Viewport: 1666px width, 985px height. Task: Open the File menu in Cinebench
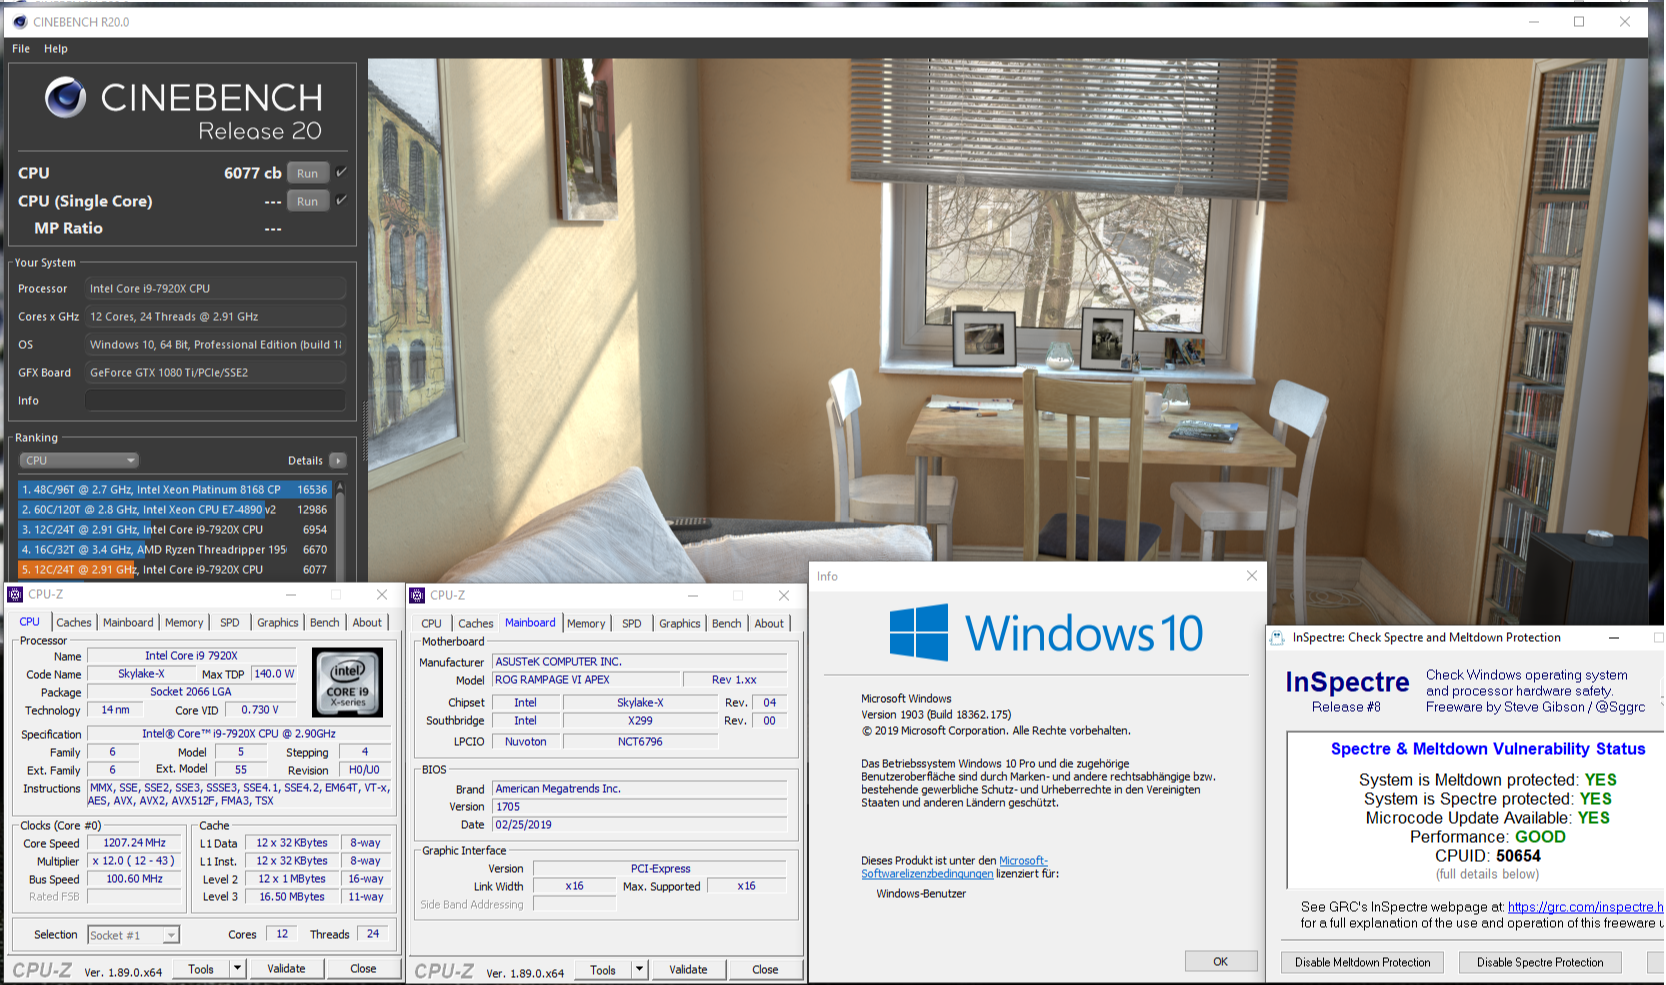click(21, 48)
